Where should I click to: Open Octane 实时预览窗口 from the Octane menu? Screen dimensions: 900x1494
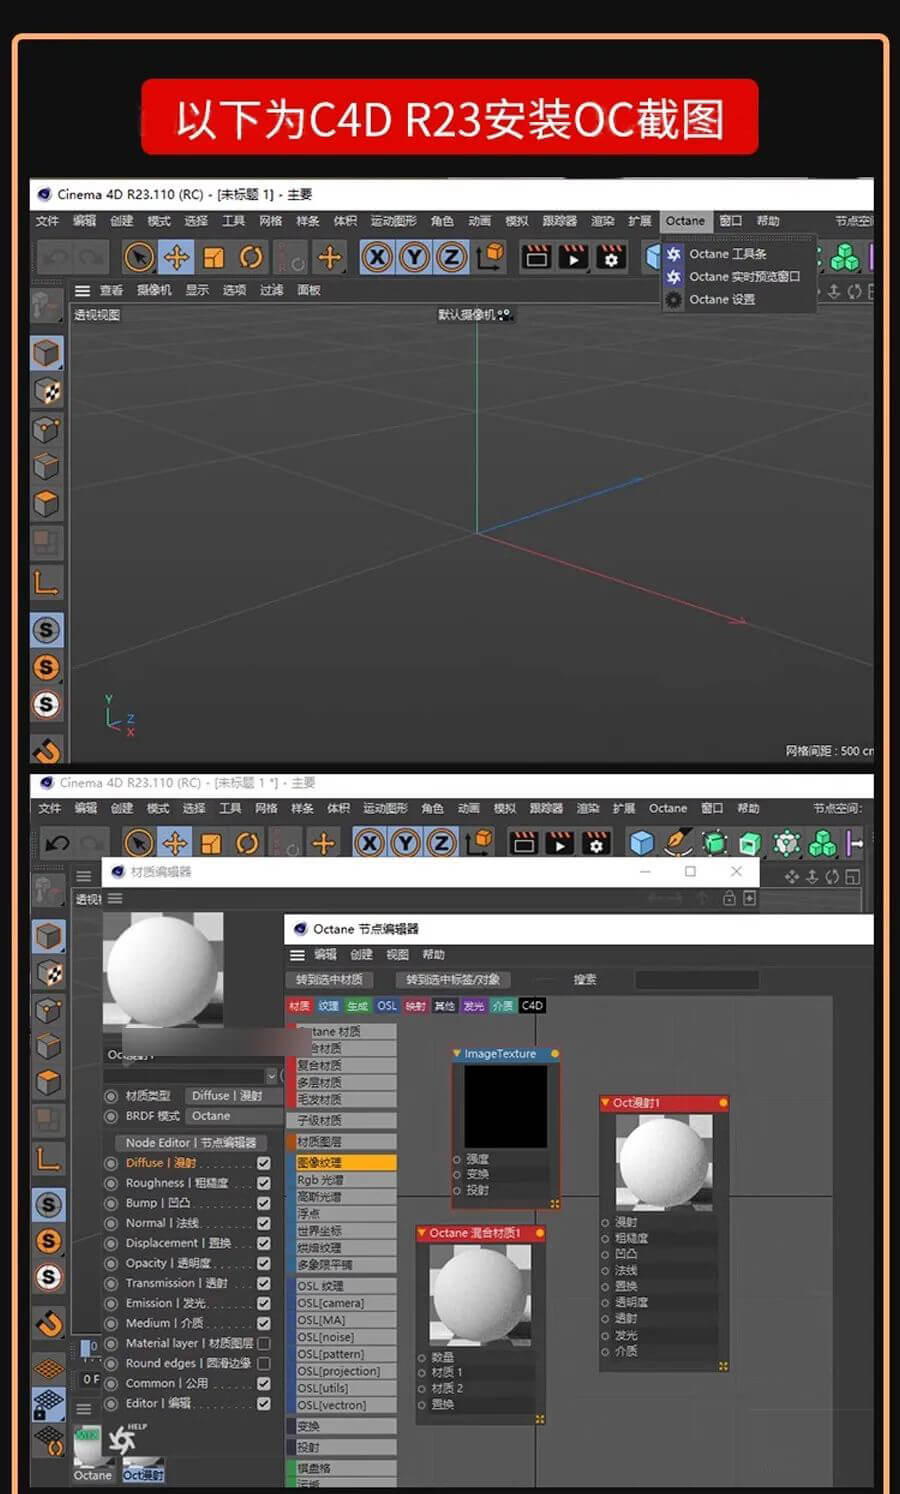pyautogui.click(x=744, y=277)
